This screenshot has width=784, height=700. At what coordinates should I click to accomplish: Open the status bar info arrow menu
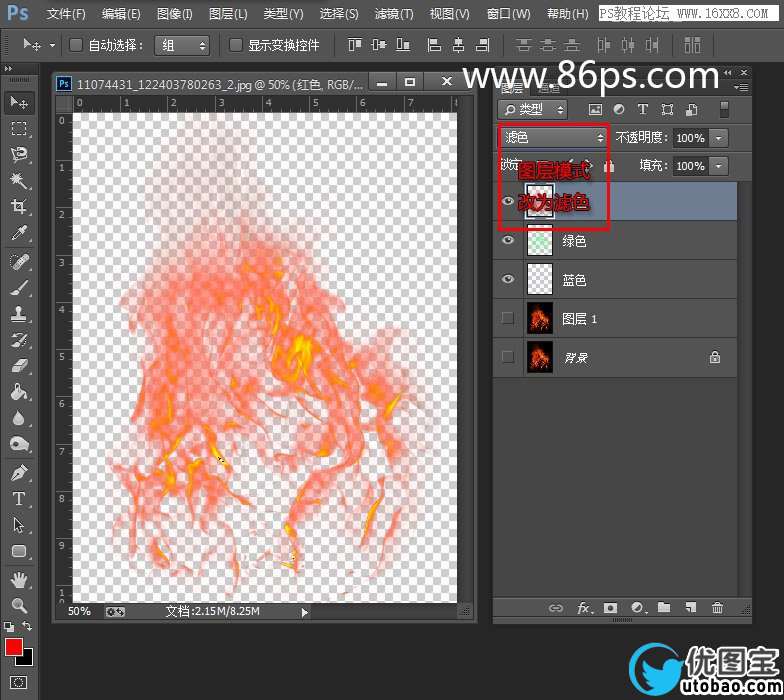pos(304,612)
